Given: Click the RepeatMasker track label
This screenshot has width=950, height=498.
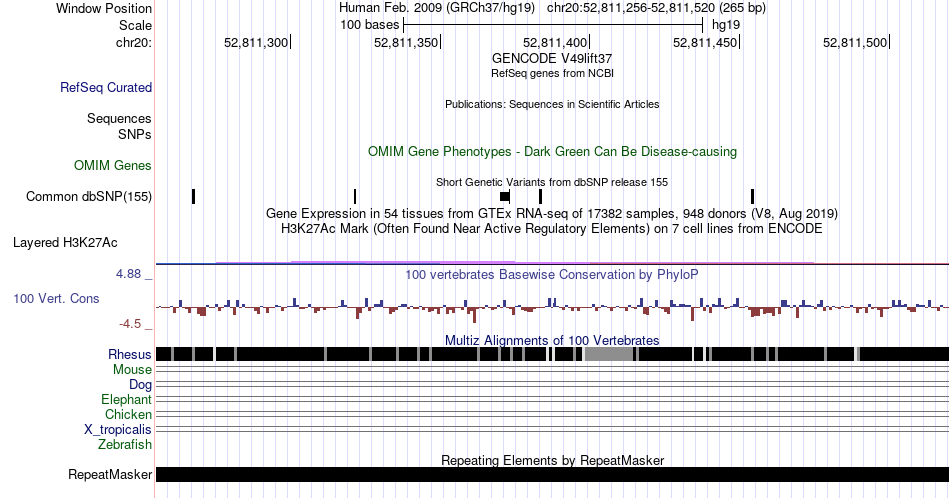Looking at the screenshot, I should tap(110, 474).
